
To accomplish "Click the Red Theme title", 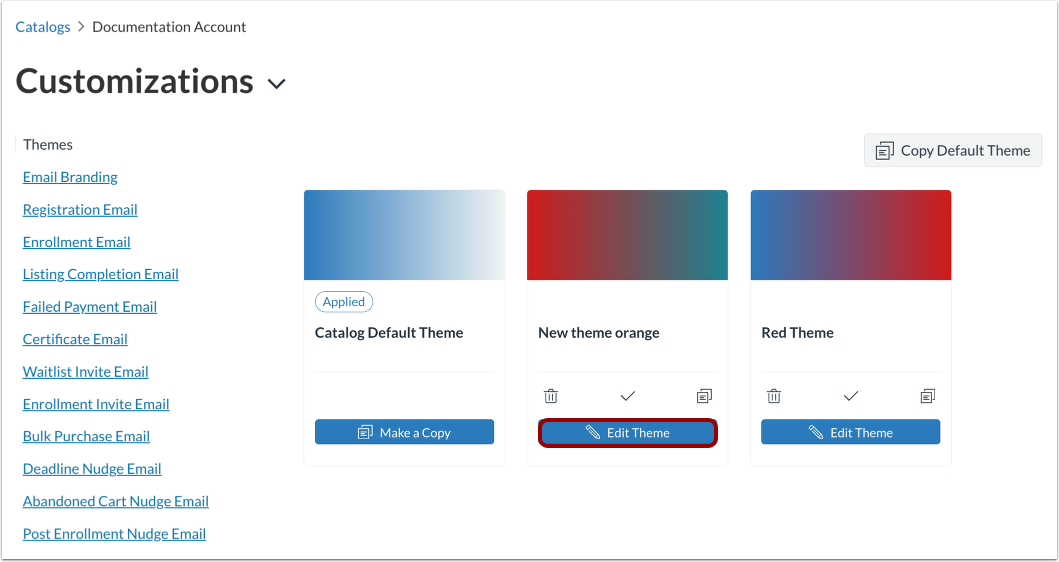I will [798, 332].
